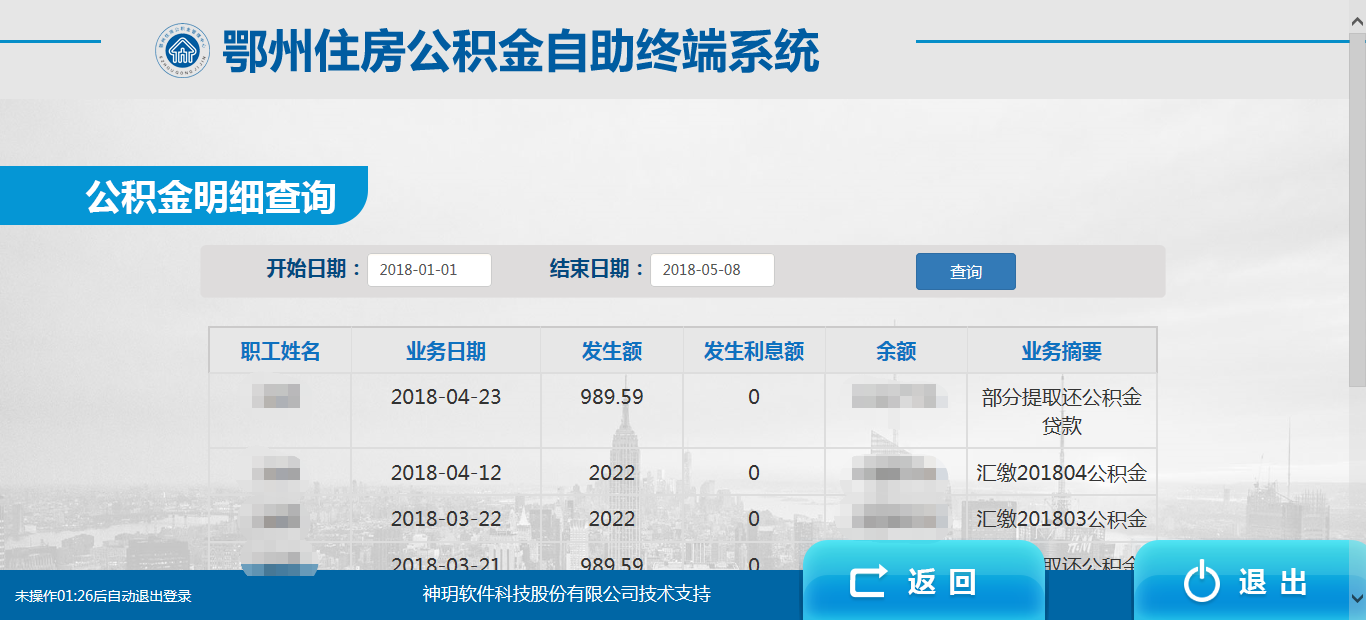Click the Ezhou housing fund logo icon
1366x620 pixels.
[x=182, y=50]
